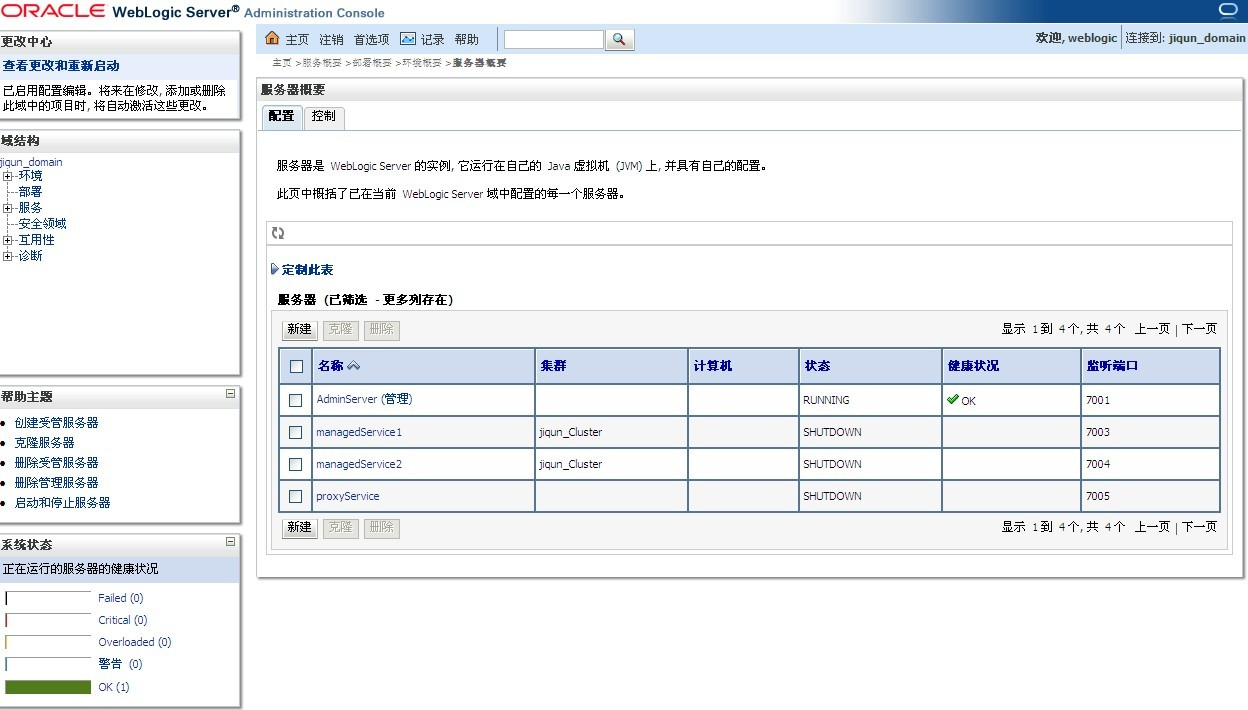
Task: Click the empty Failed health status bar
Action: click(x=48, y=598)
